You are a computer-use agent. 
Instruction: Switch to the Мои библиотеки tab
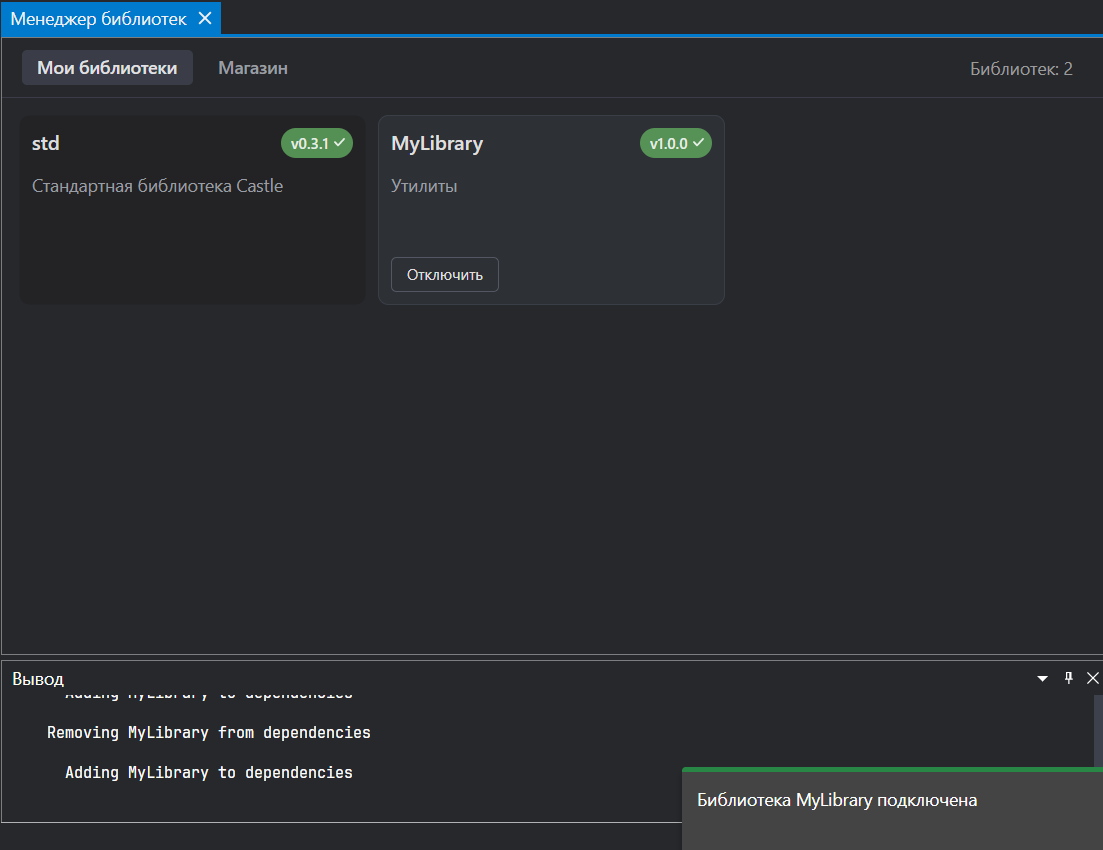point(107,68)
